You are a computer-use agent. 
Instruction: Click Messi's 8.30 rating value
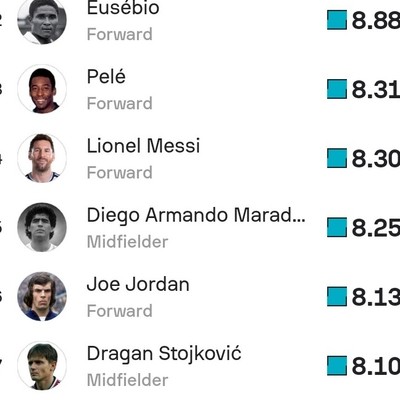click(x=376, y=158)
